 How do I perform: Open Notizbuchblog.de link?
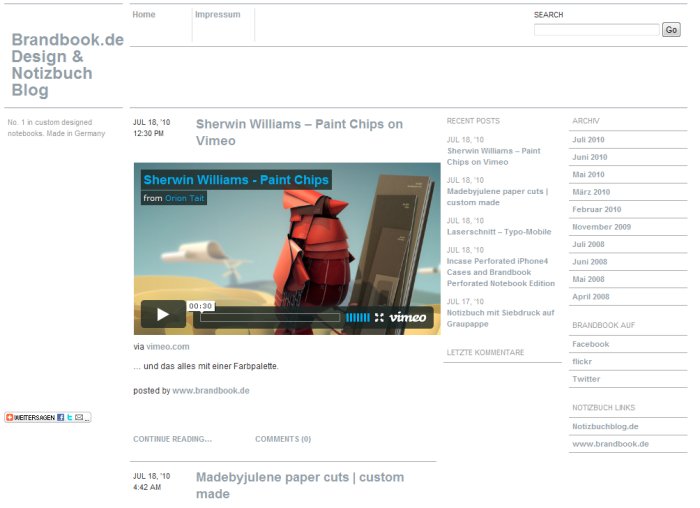[x=605, y=426]
